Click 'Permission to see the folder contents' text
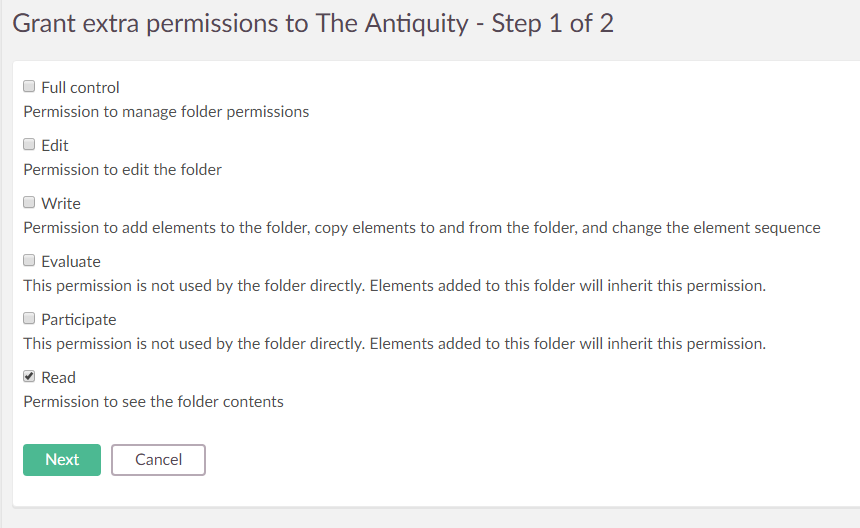This screenshot has width=860, height=528. pos(154,402)
